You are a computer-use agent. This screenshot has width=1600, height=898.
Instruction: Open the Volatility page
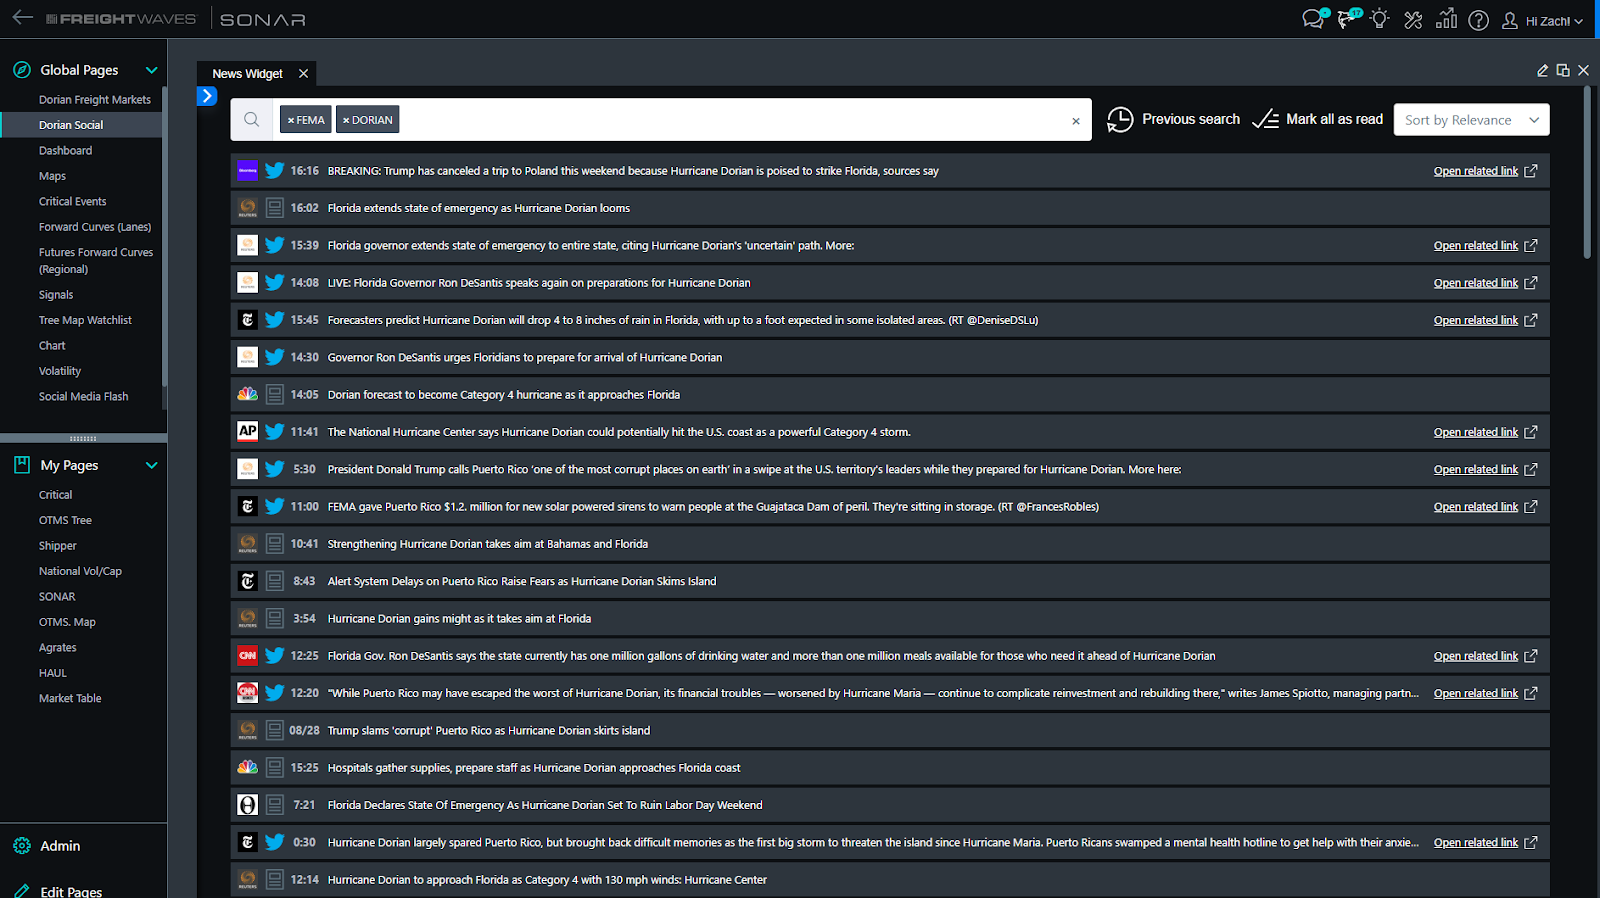point(60,371)
